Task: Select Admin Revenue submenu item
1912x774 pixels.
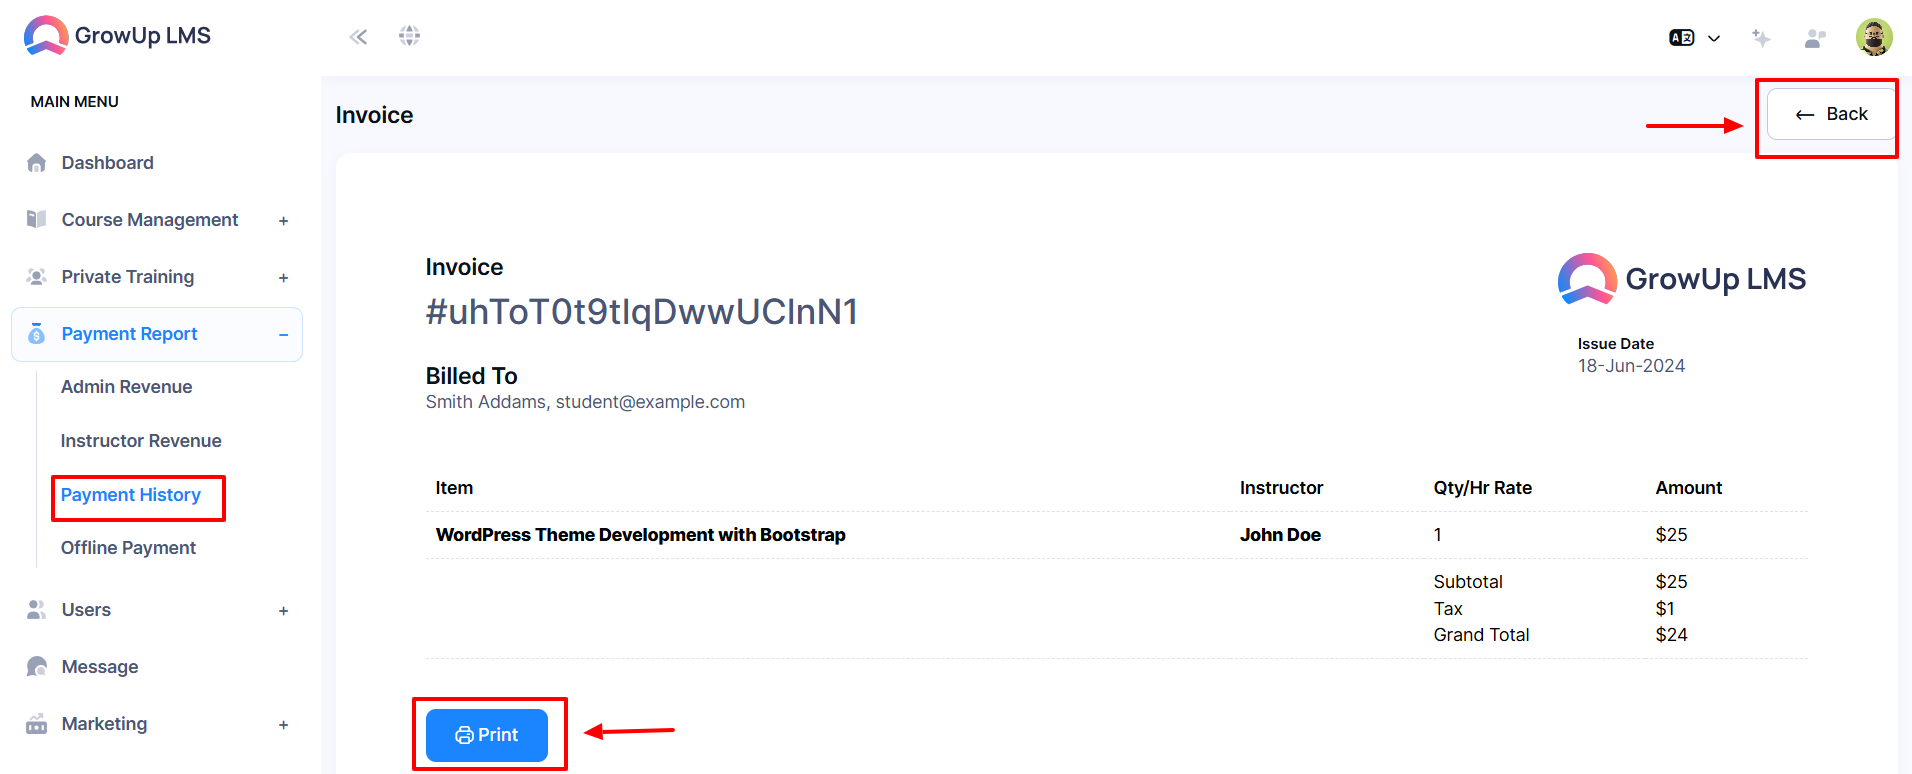Action: click(126, 387)
